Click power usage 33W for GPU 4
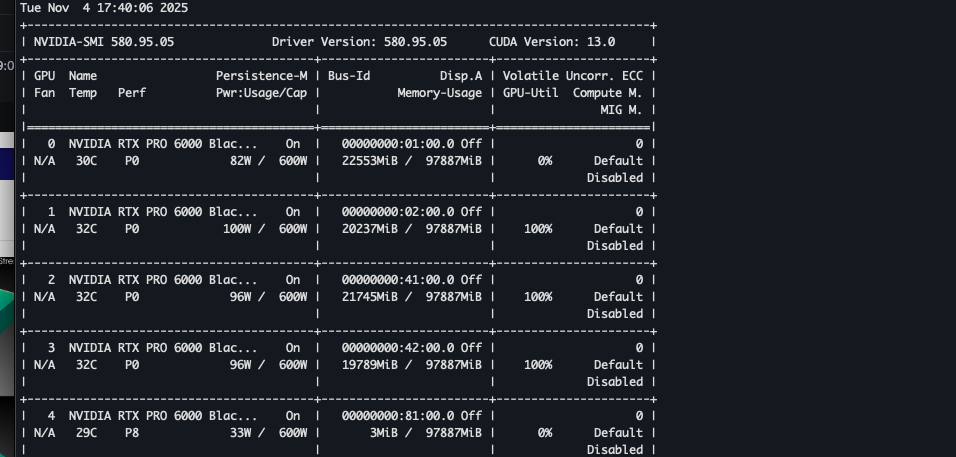 (240, 433)
